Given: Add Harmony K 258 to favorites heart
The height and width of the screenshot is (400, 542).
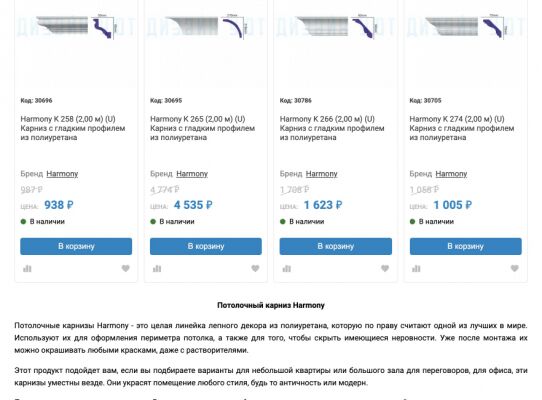Looking at the screenshot, I should [x=125, y=268].
